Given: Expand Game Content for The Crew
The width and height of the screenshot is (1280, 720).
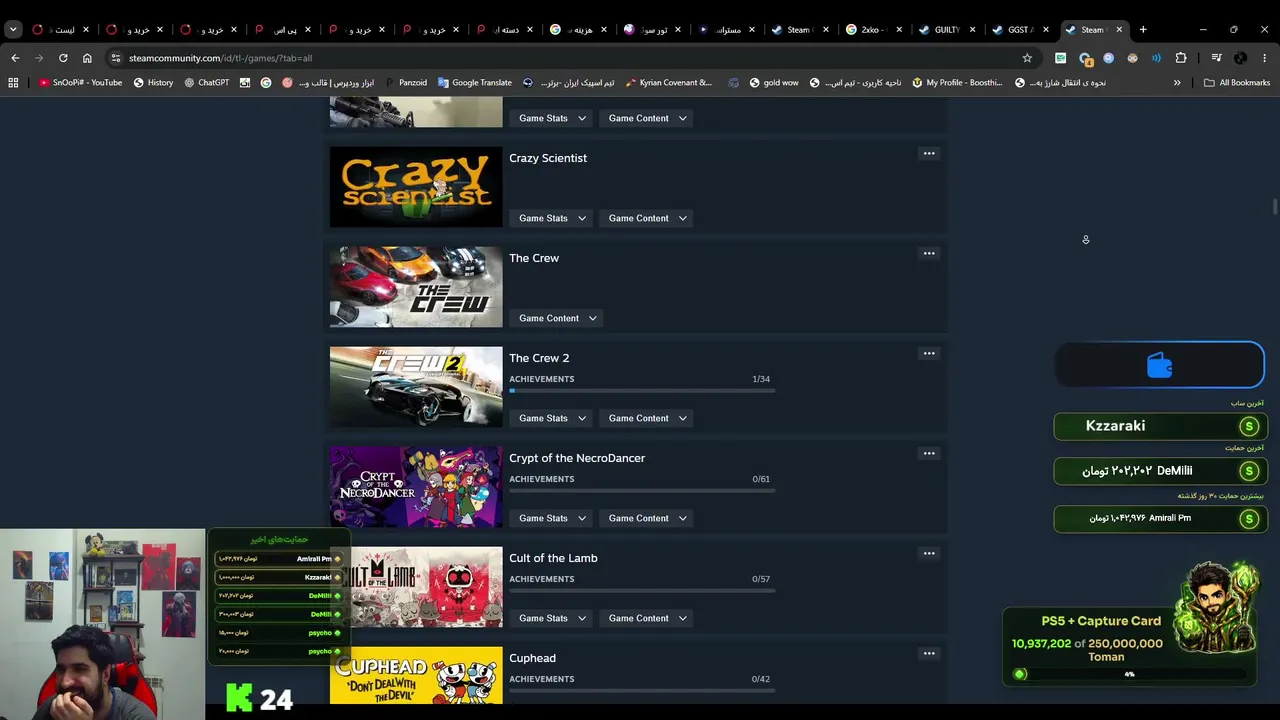Looking at the screenshot, I should point(558,318).
